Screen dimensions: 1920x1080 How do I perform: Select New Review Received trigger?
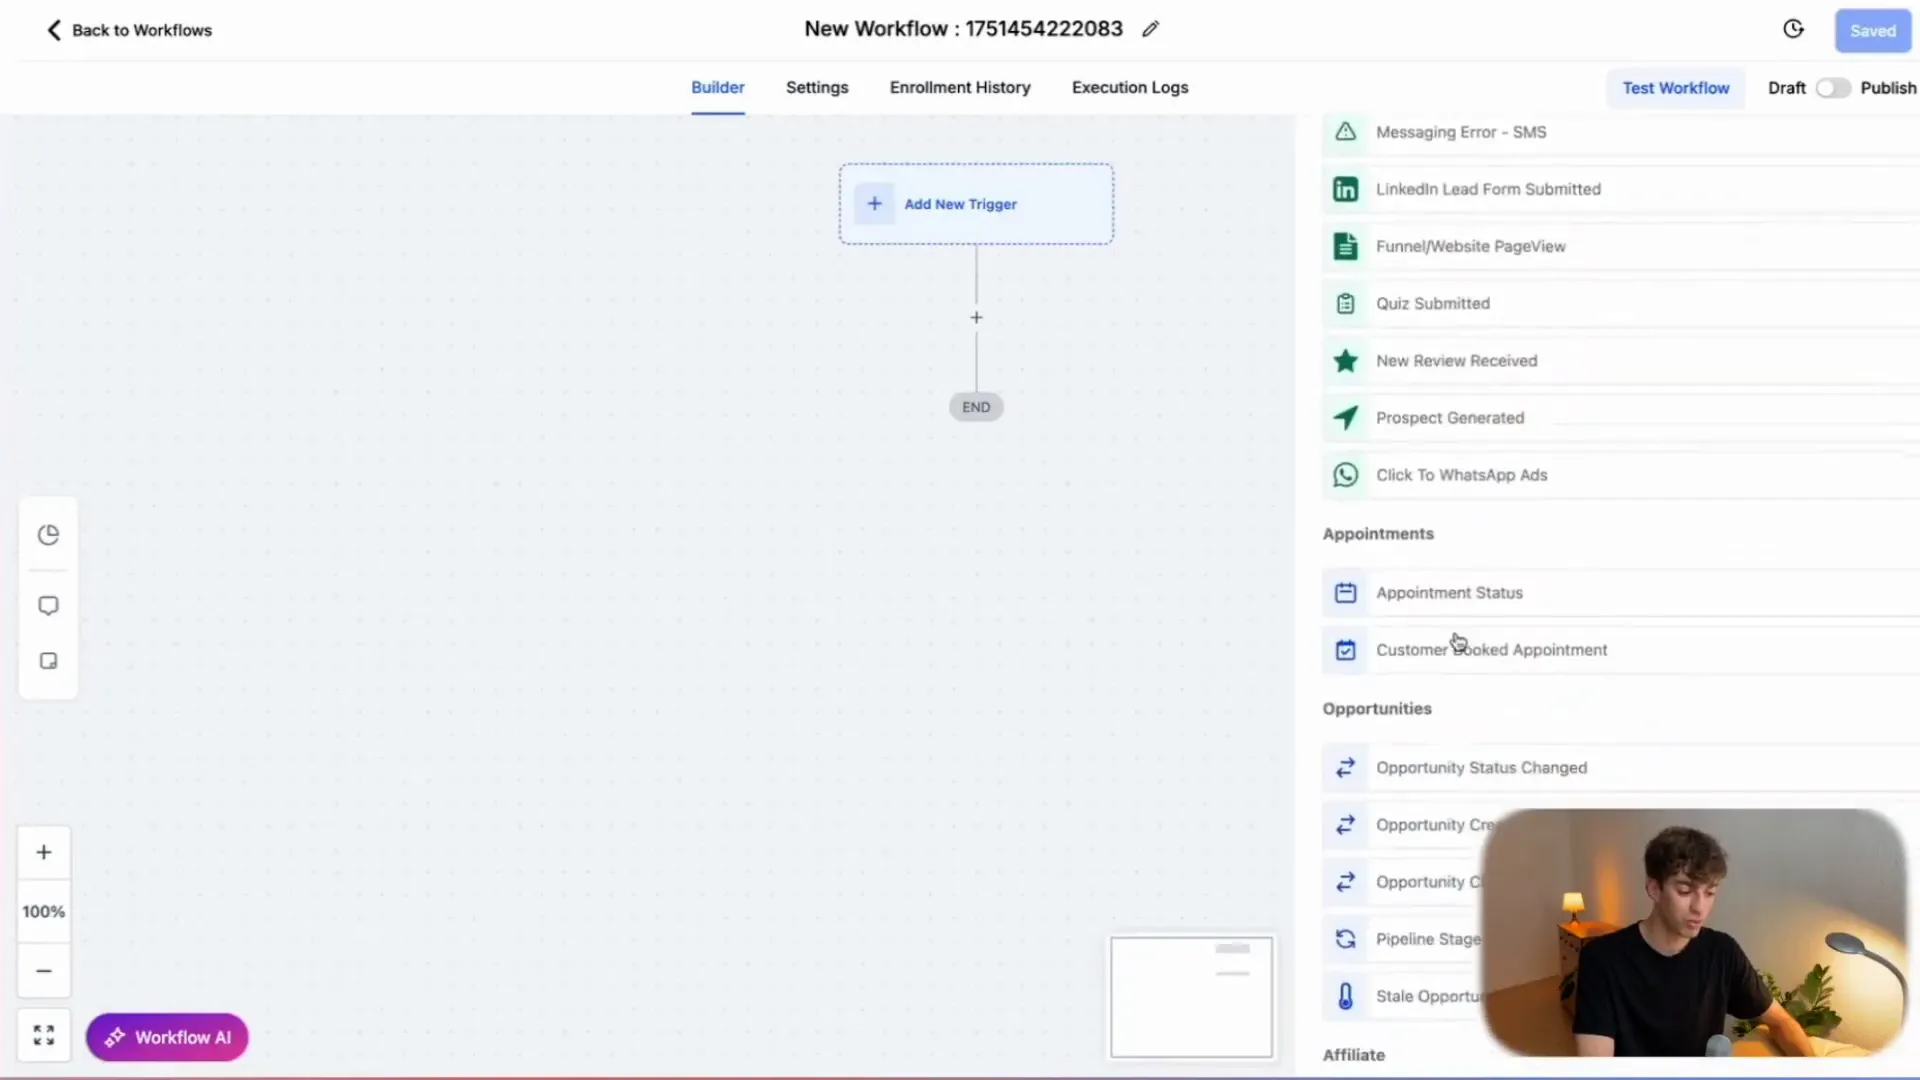(1621, 361)
